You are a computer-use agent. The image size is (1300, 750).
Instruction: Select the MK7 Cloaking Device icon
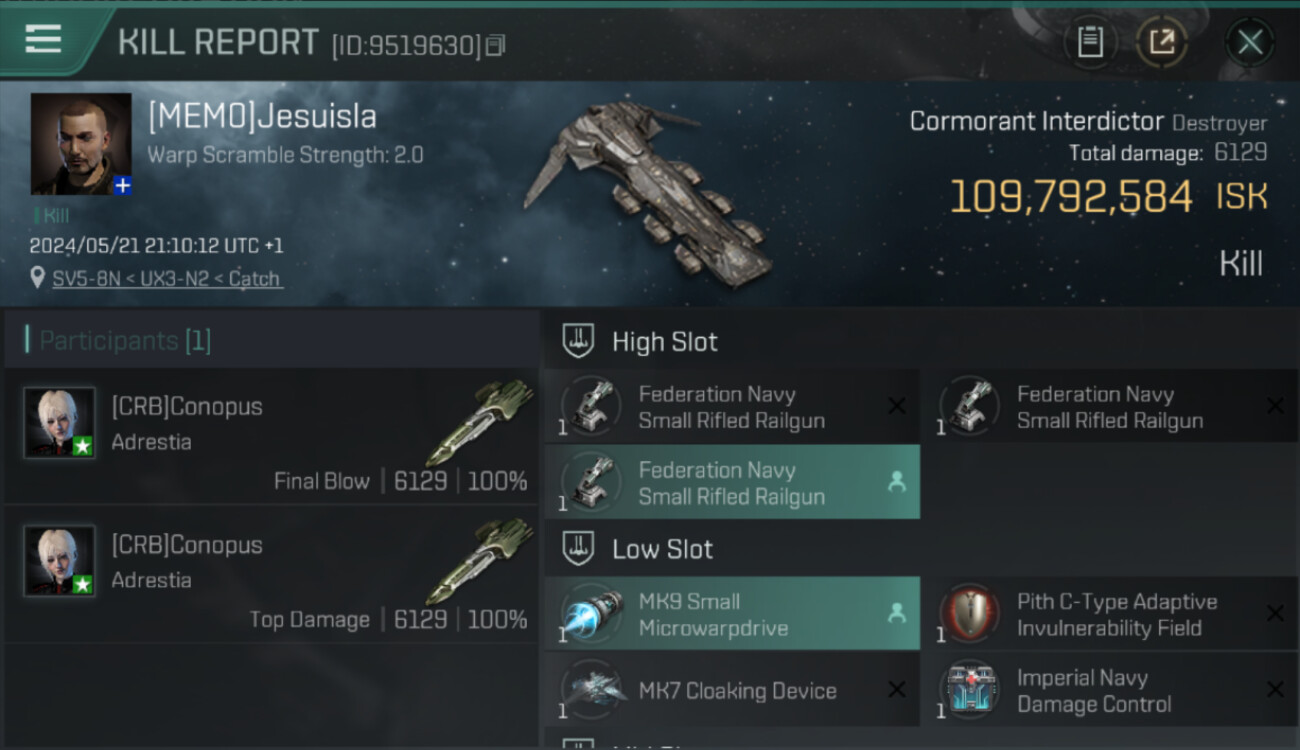click(x=591, y=690)
